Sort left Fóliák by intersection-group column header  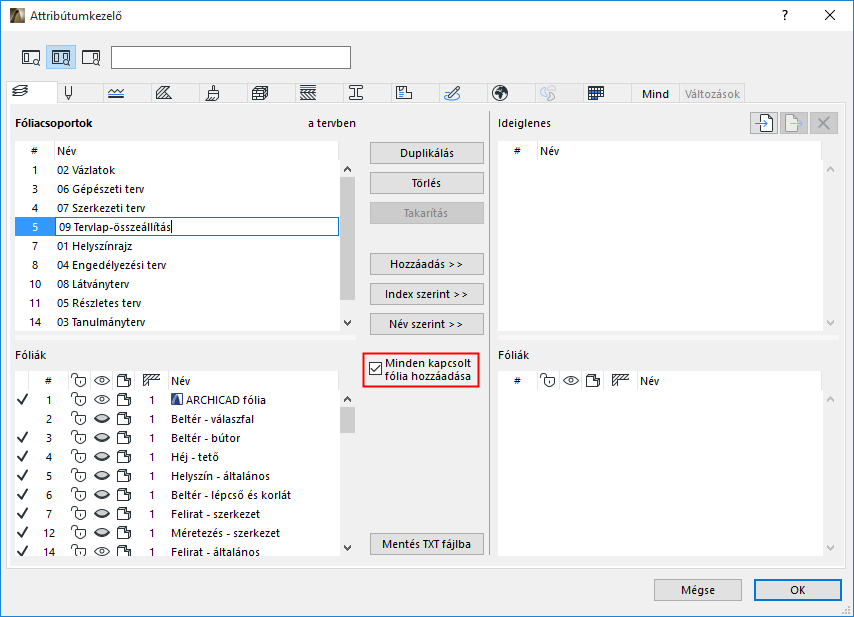tap(151, 380)
